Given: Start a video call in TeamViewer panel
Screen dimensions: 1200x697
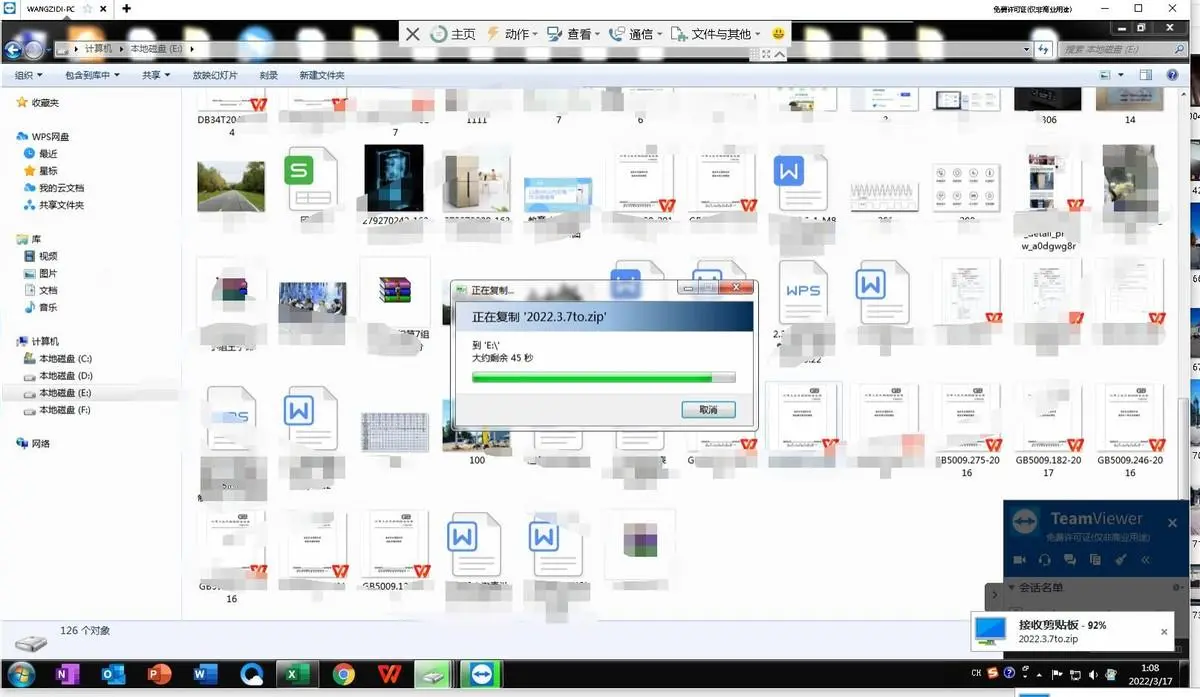Looking at the screenshot, I should 1020,559.
